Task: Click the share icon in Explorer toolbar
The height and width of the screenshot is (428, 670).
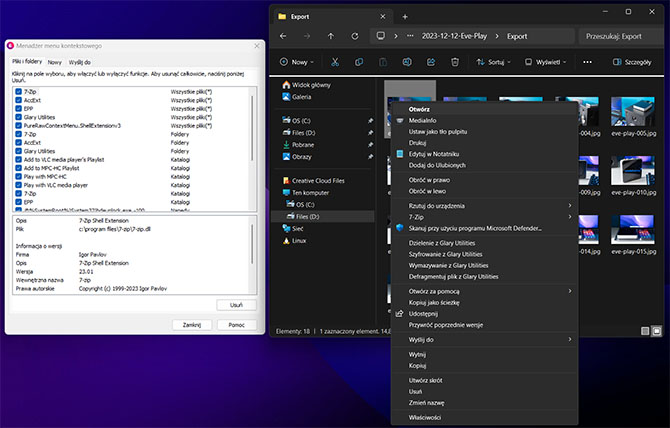Action: point(431,62)
